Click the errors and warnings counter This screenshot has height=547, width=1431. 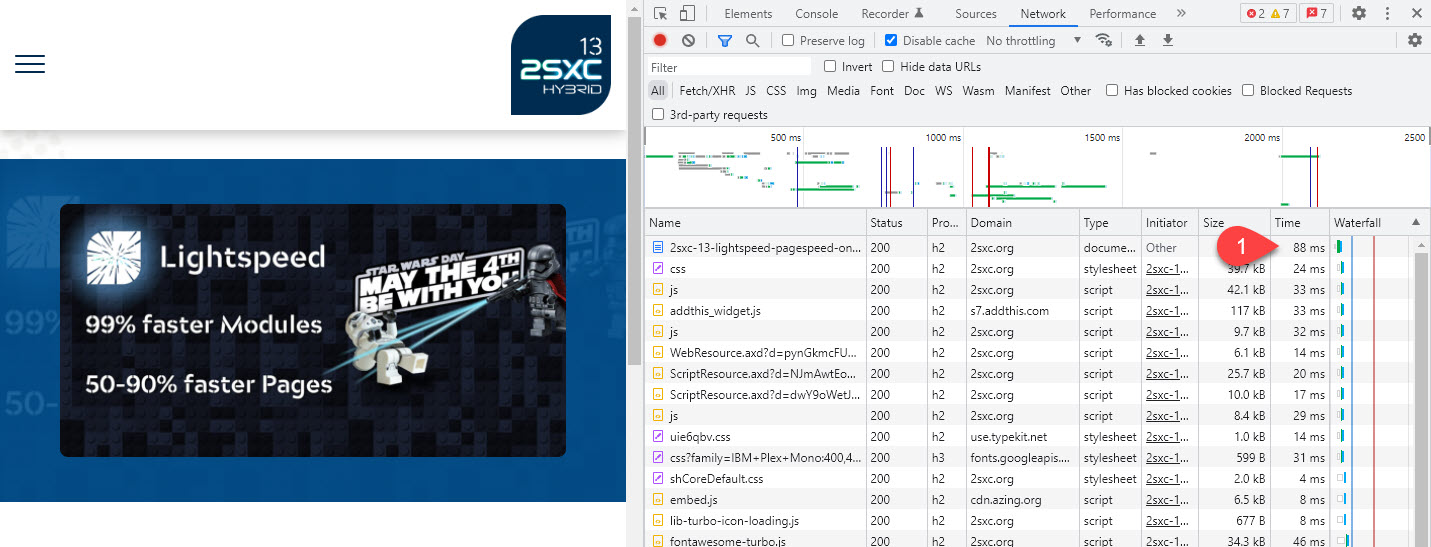point(1267,14)
